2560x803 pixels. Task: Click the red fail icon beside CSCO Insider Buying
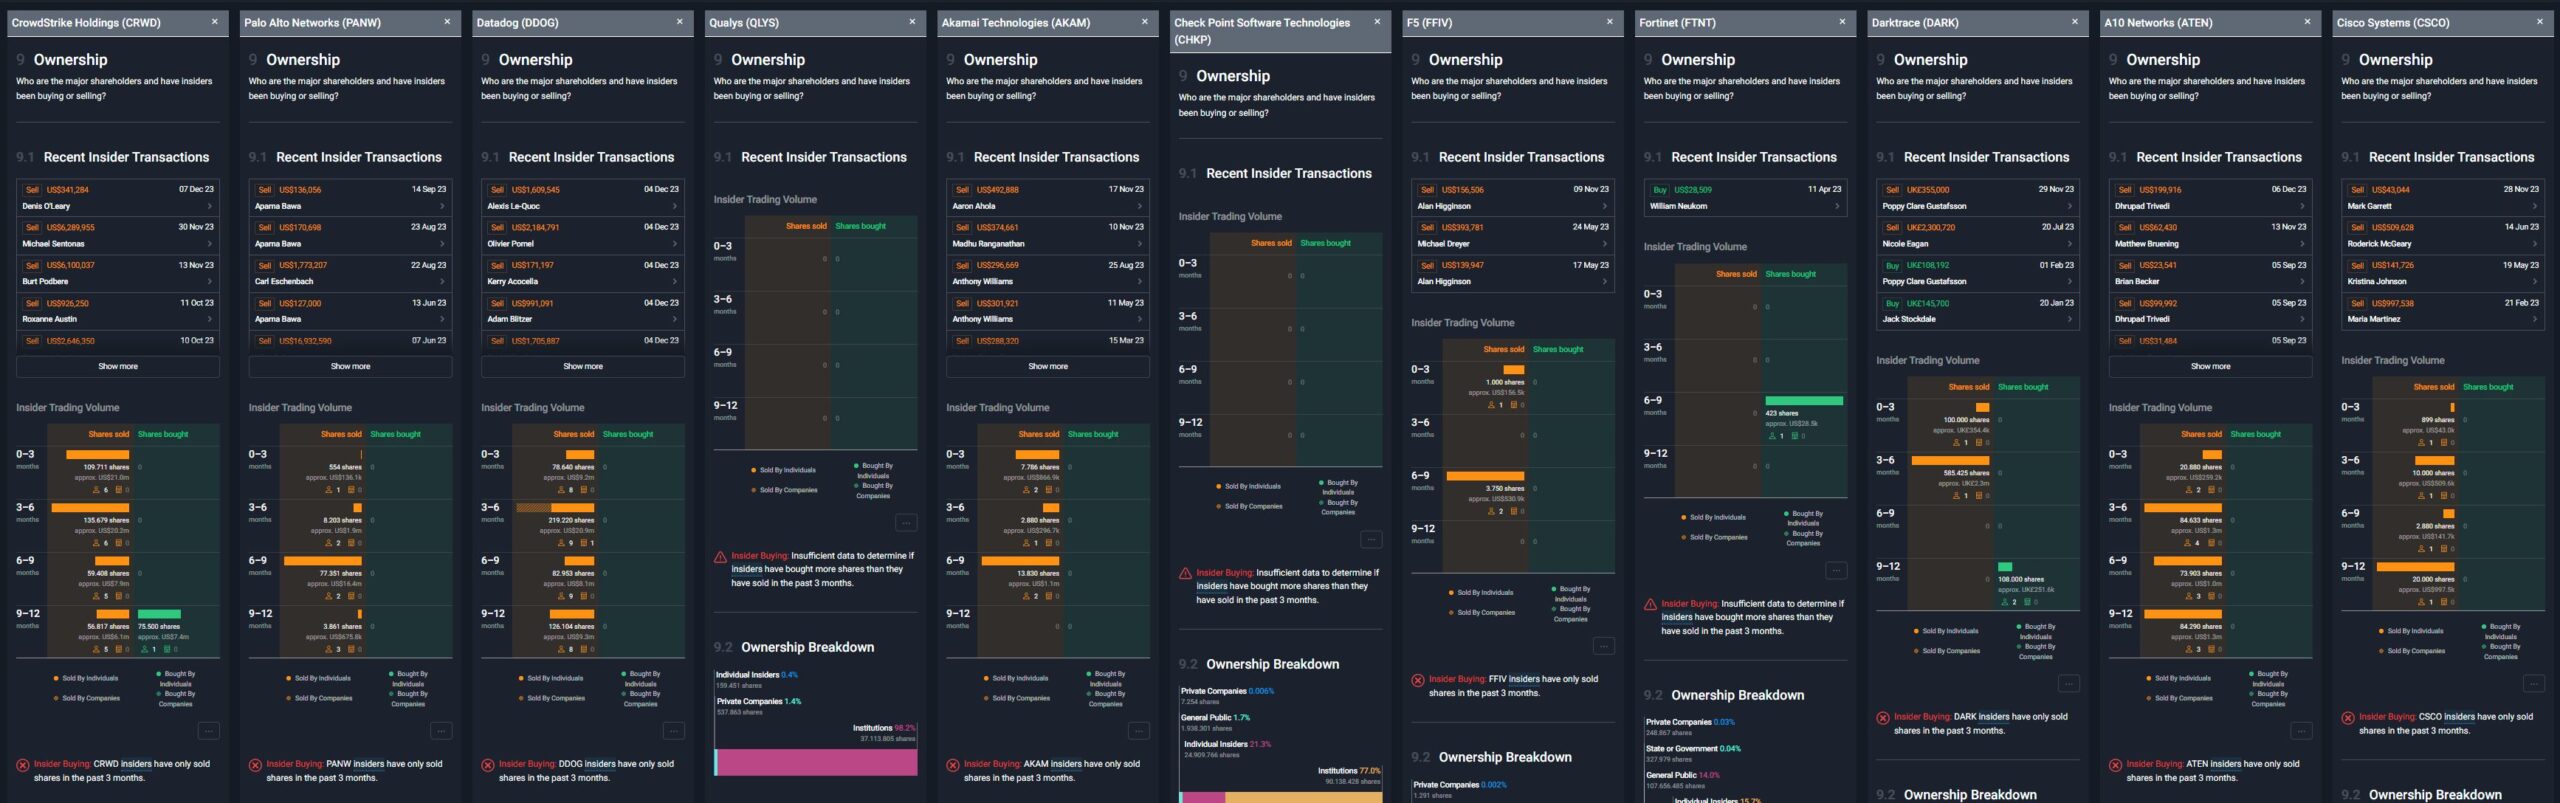pyautogui.click(x=2347, y=718)
